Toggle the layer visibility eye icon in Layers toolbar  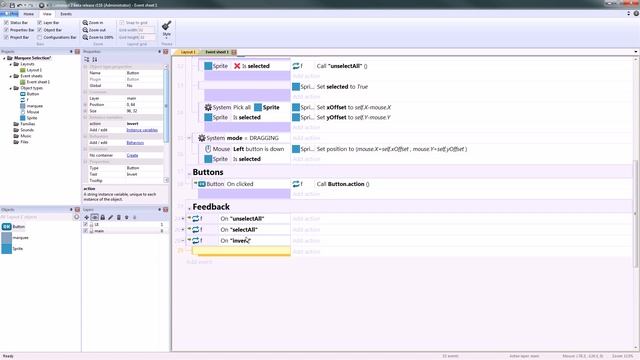(x=95, y=218)
